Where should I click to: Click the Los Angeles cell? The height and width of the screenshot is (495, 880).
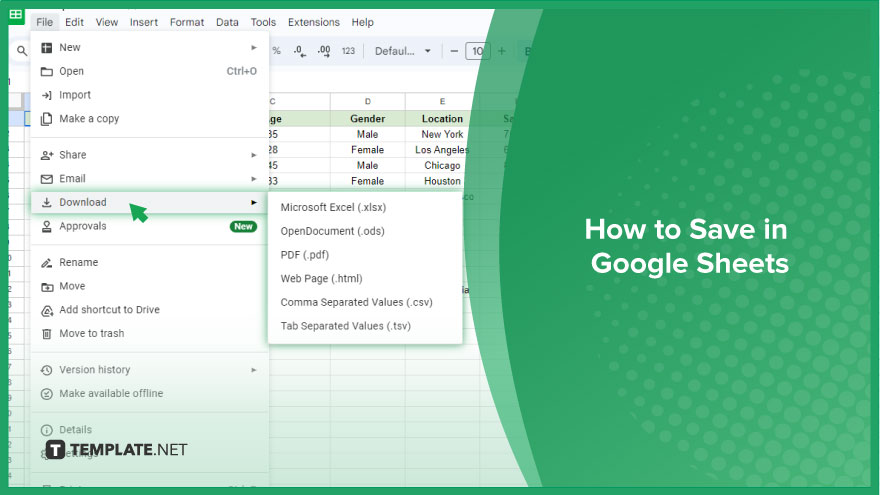(x=442, y=150)
